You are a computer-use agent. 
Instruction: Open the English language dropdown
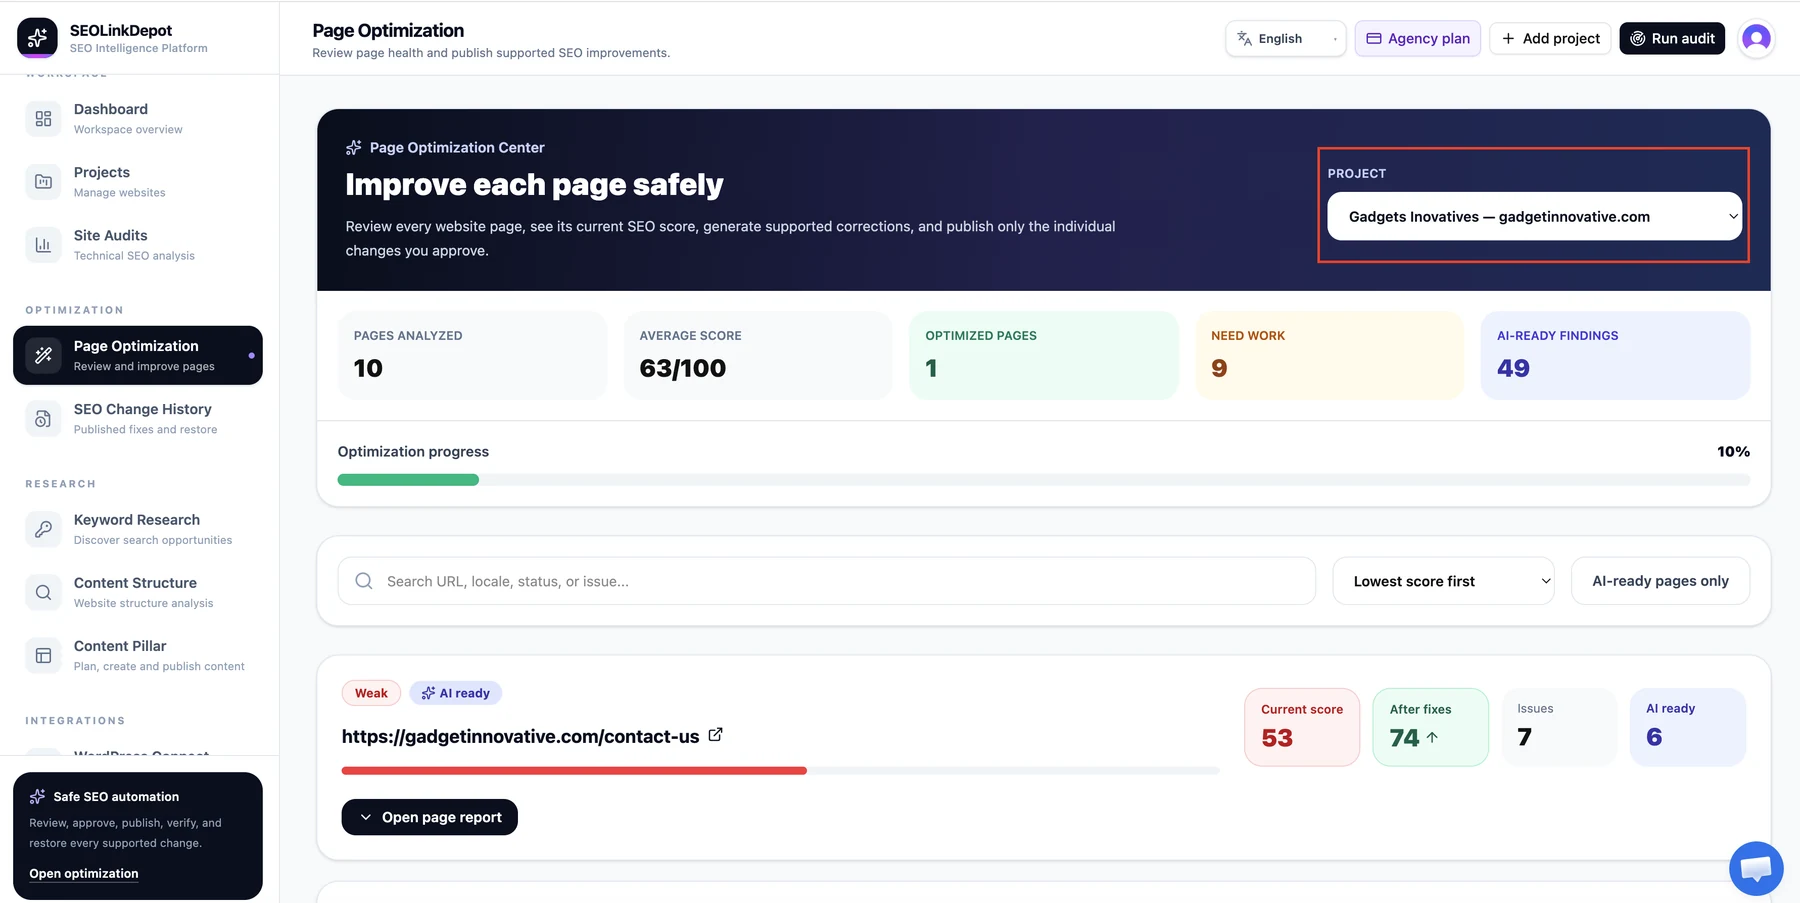pyautogui.click(x=1286, y=38)
